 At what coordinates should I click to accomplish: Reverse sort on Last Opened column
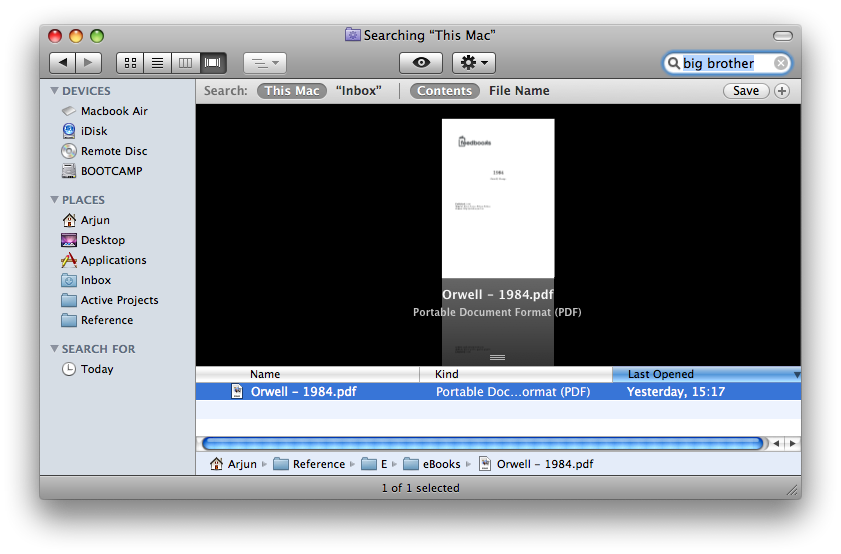click(707, 374)
